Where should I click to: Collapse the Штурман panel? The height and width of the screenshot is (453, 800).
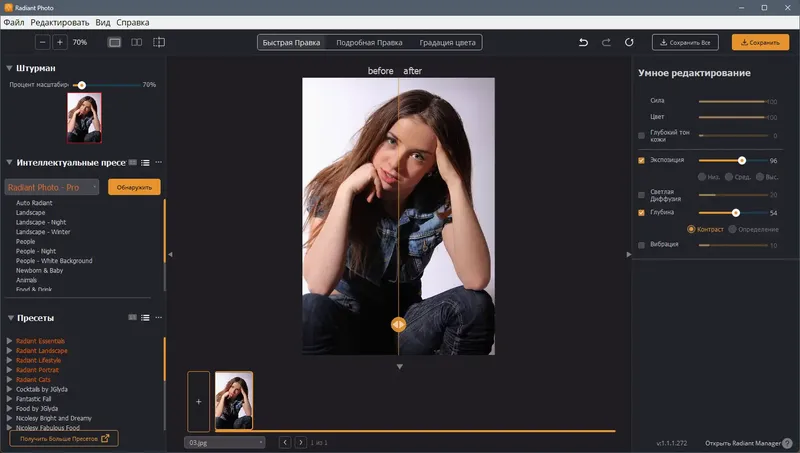coord(9,68)
